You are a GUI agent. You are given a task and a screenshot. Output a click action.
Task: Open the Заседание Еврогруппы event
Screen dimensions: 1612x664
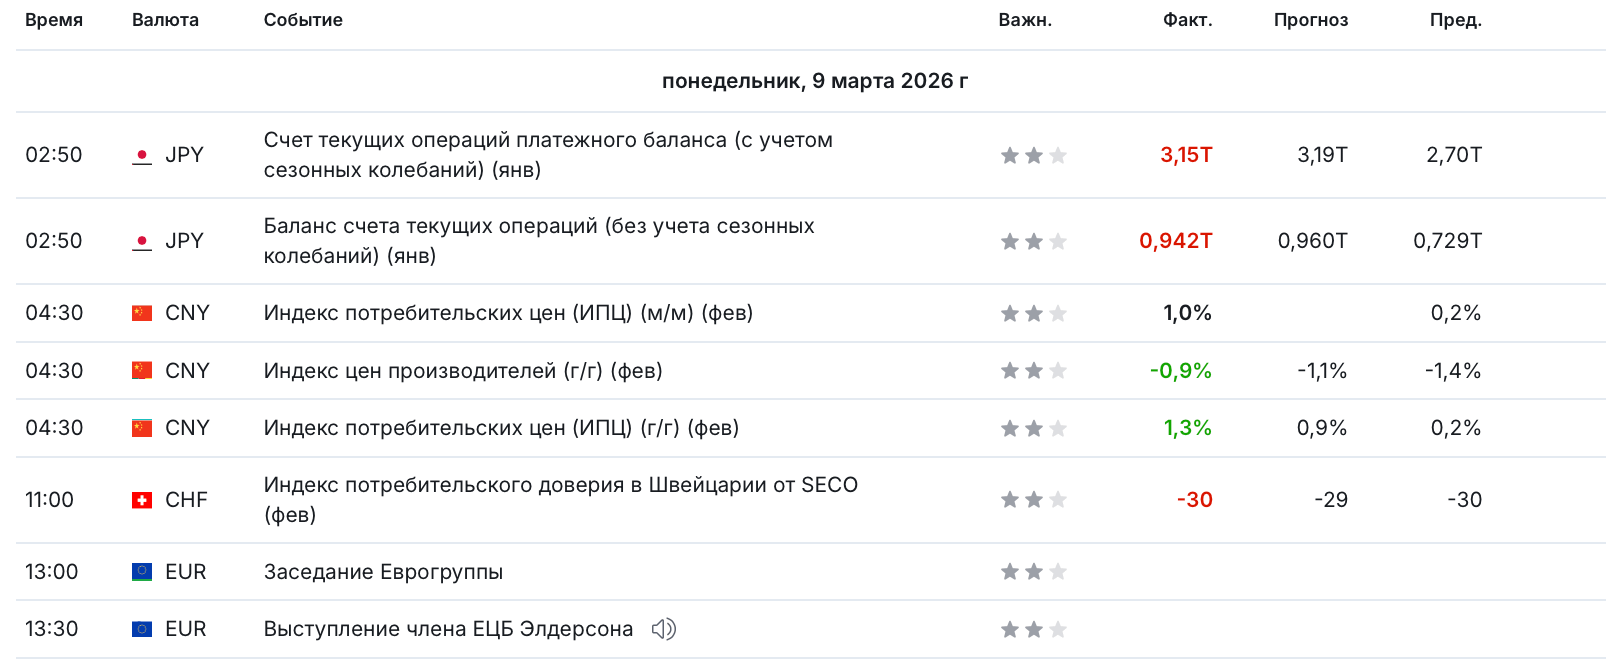[383, 572]
